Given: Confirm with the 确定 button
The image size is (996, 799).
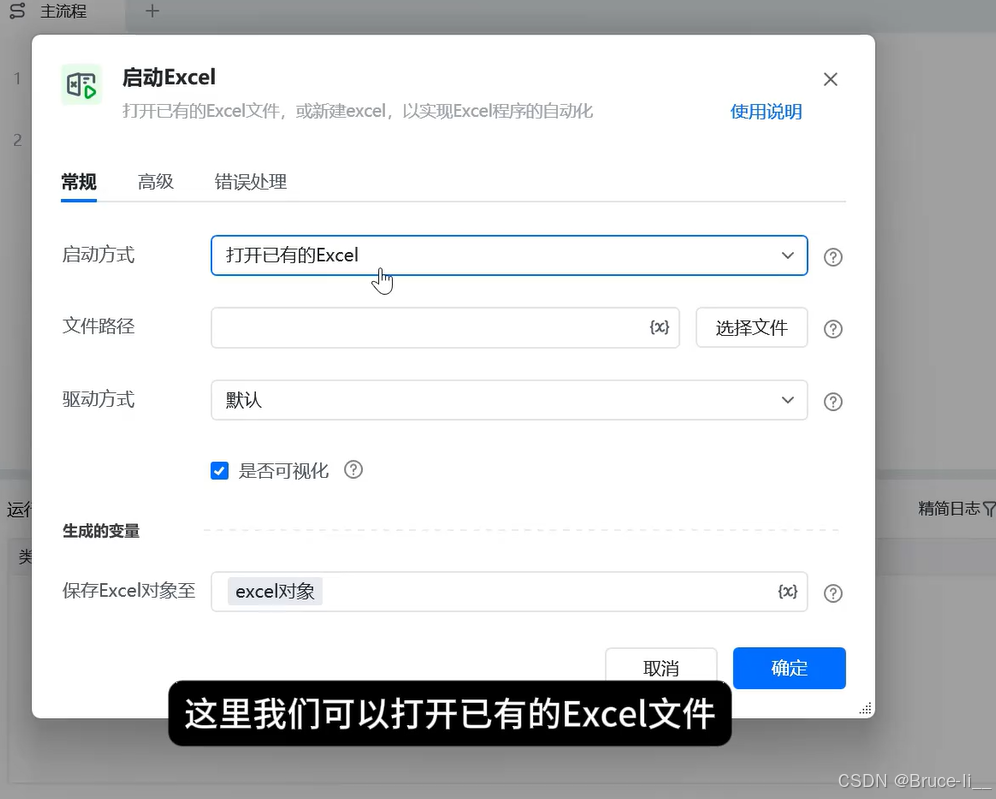Looking at the screenshot, I should coord(789,668).
